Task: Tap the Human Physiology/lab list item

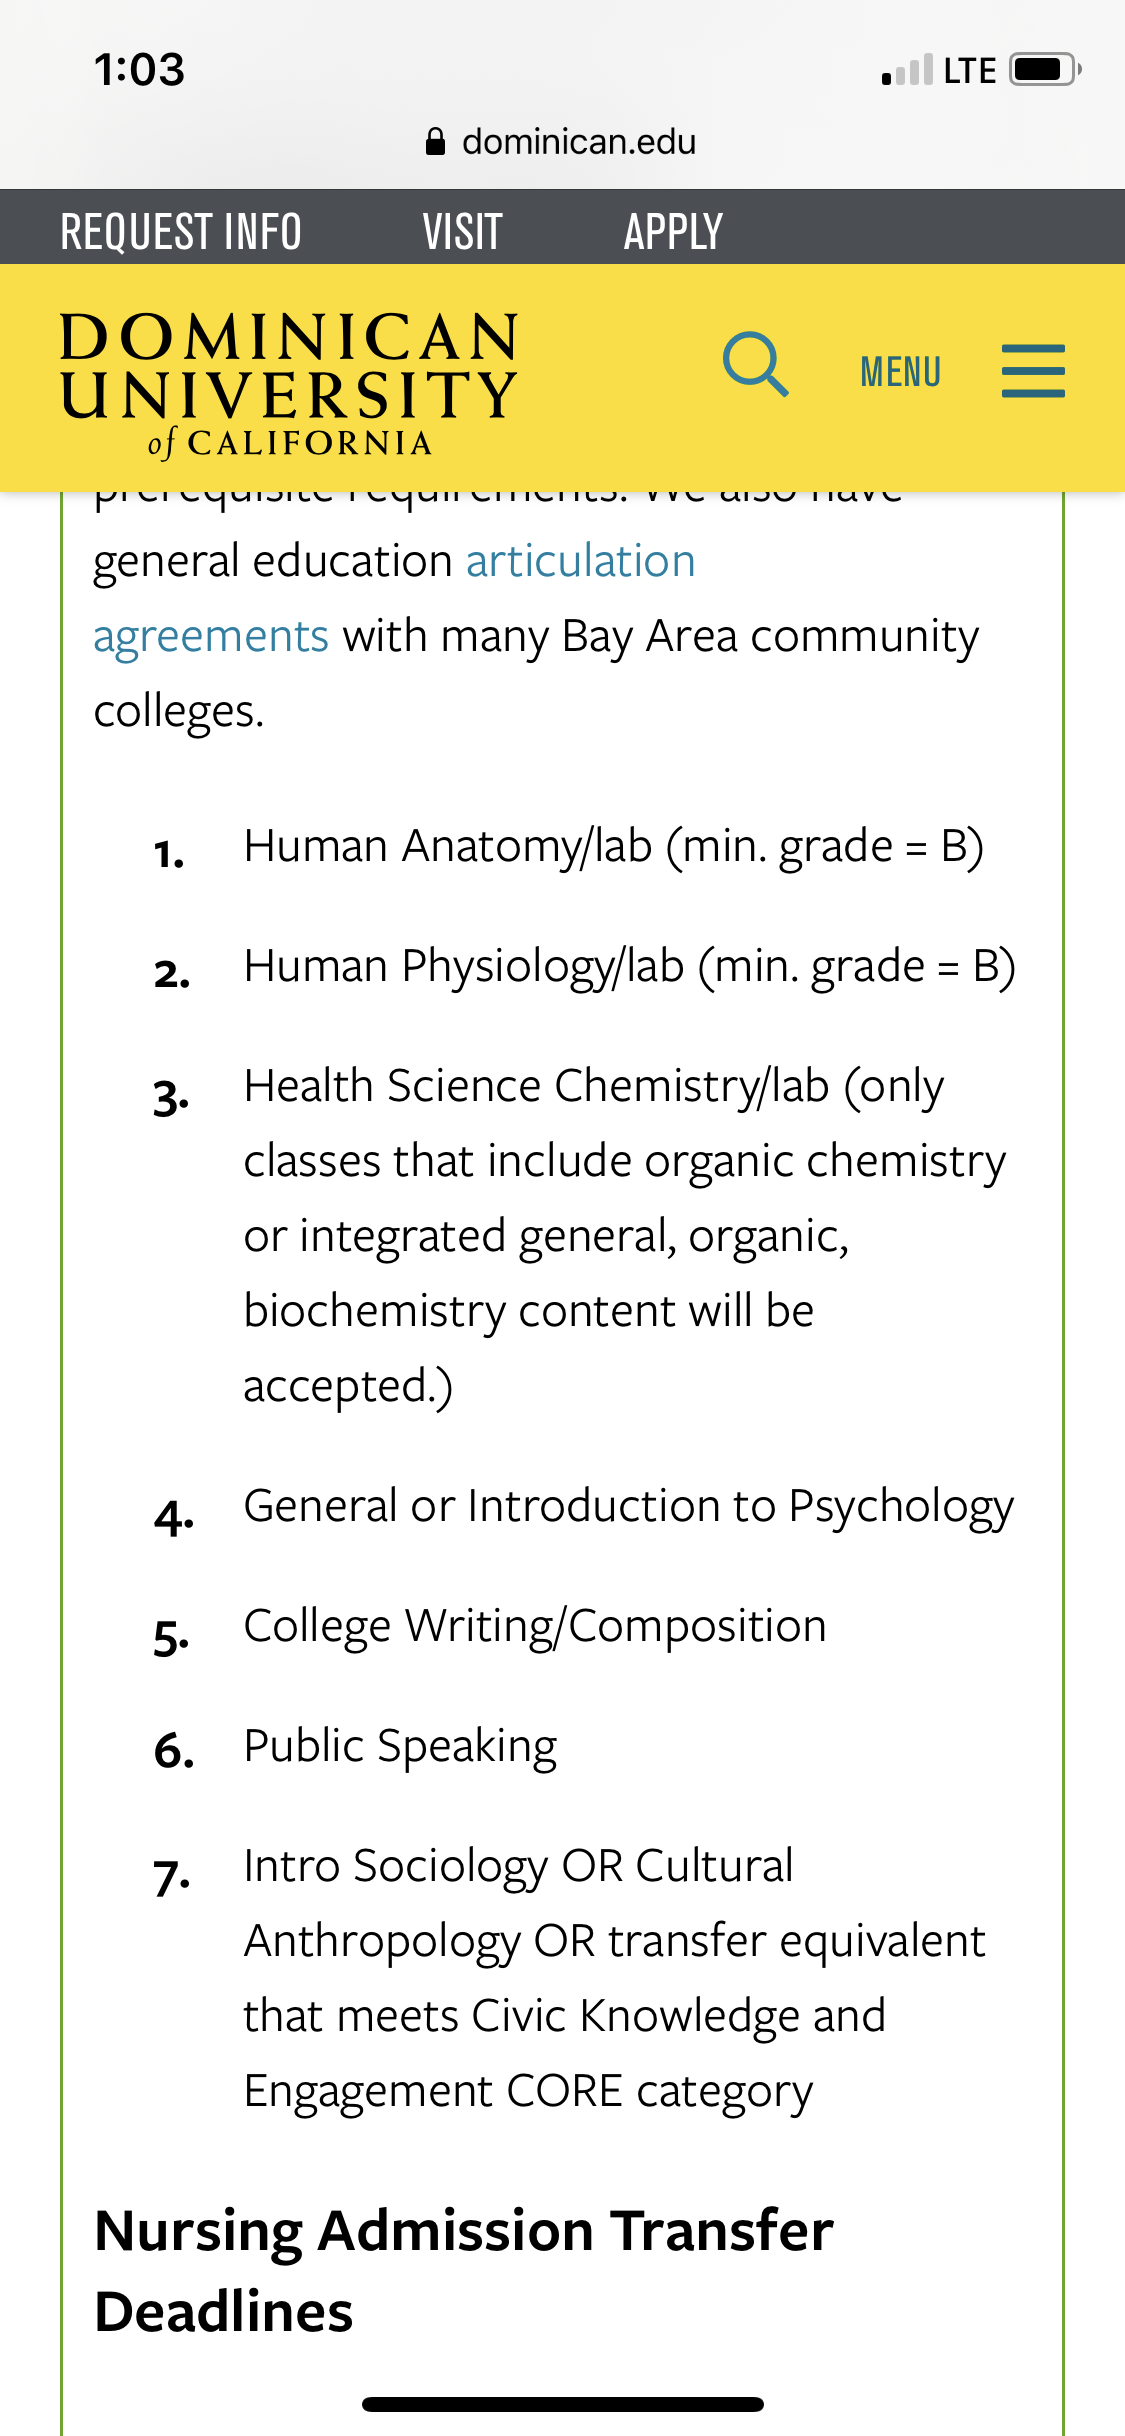Action: click(630, 966)
